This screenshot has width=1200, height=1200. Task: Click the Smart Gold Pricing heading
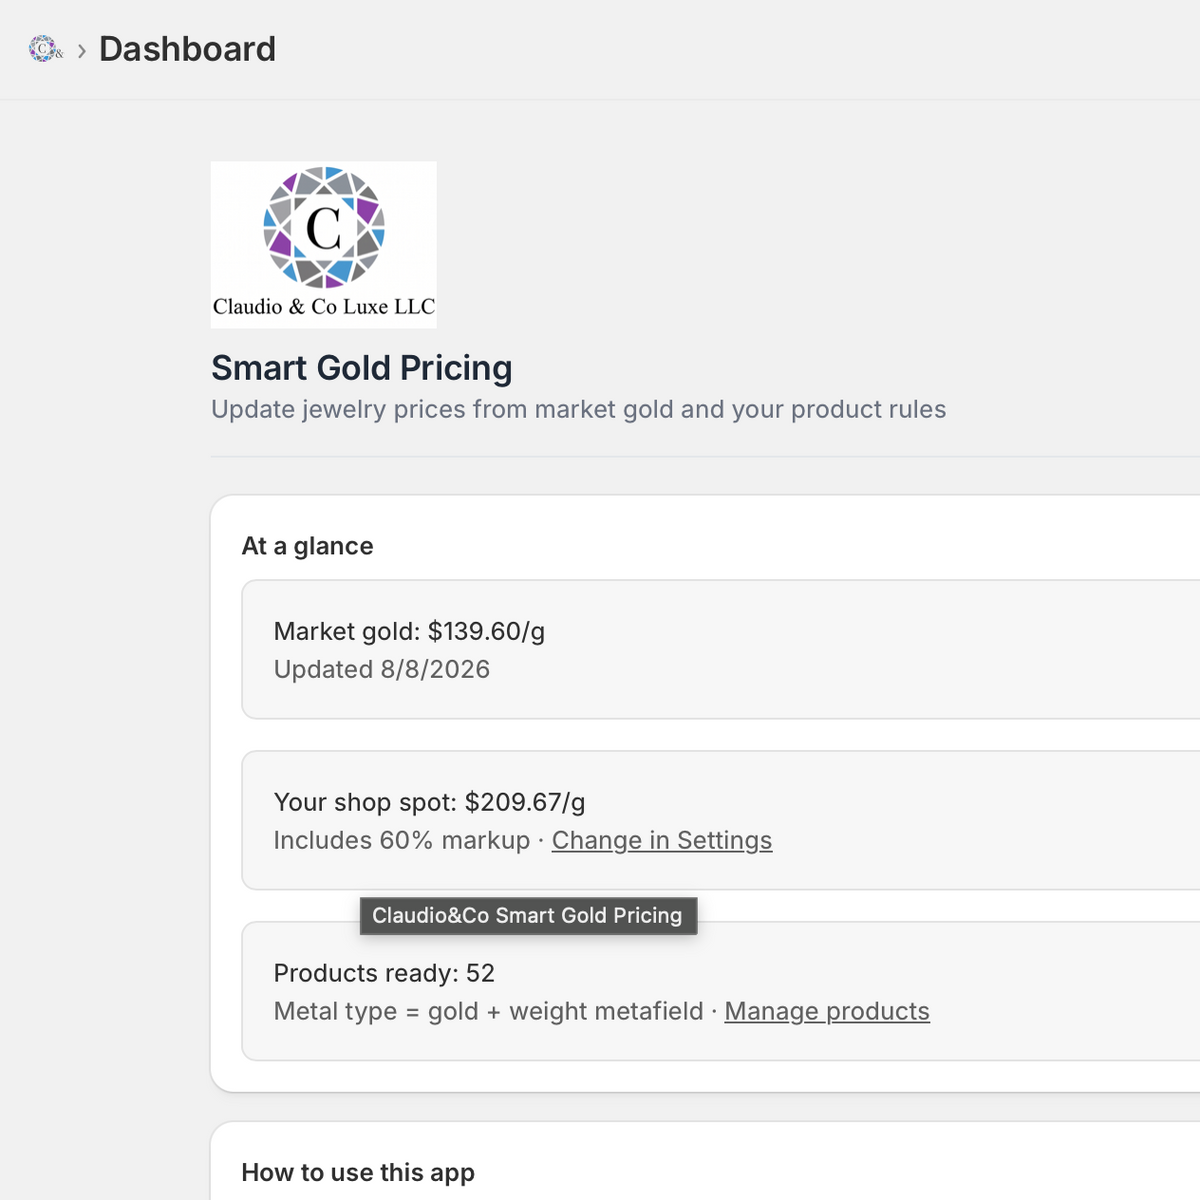tap(361, 368)
